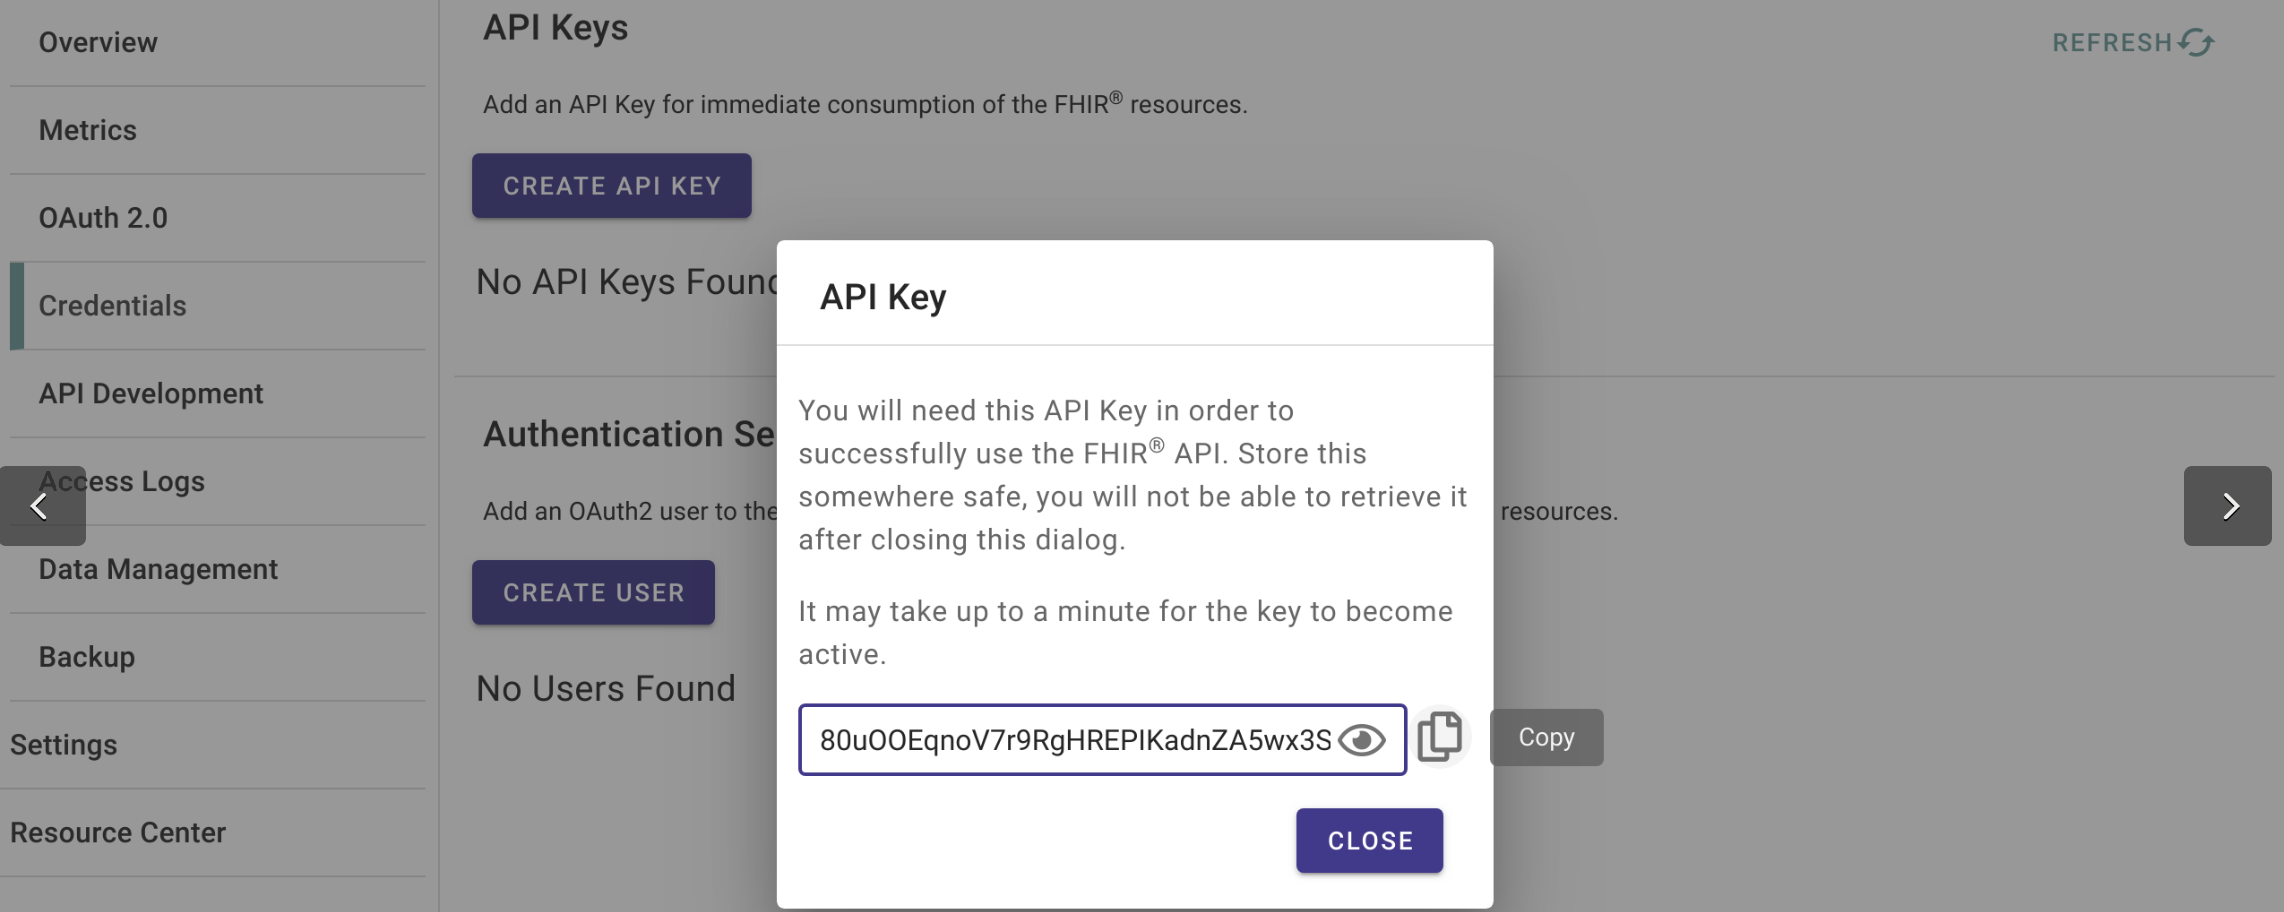Image resolution: width=2284 pixels, height=912 pixels.
Task: Open Data Management section
Action: [x=158, y=569]
